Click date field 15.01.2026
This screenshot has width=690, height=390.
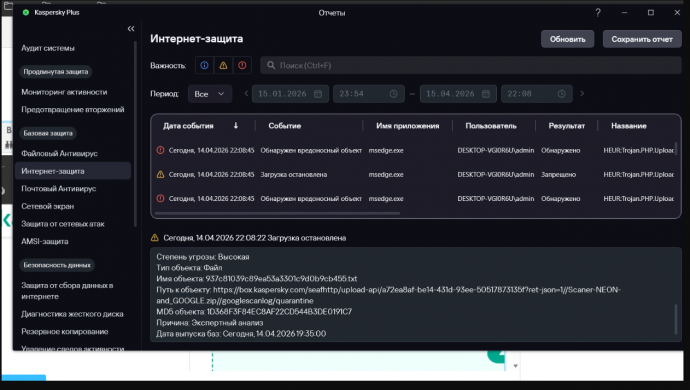click(x=290, y=94)
